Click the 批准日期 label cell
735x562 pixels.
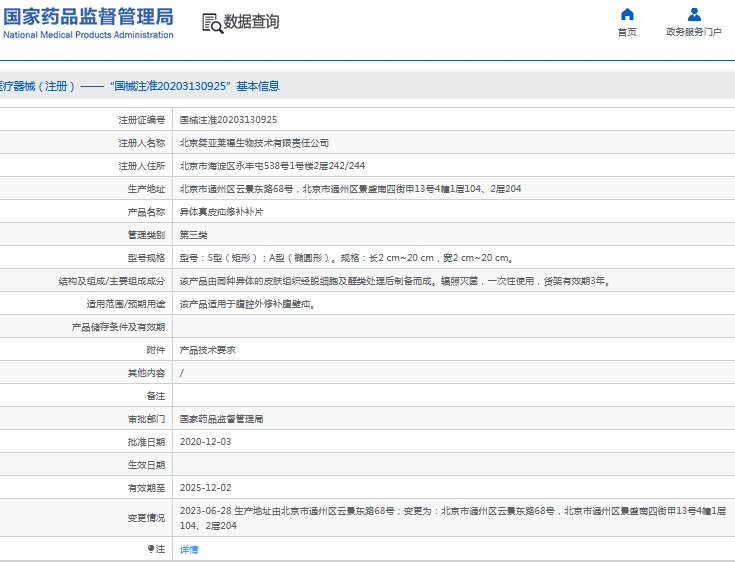click(146, 442)
